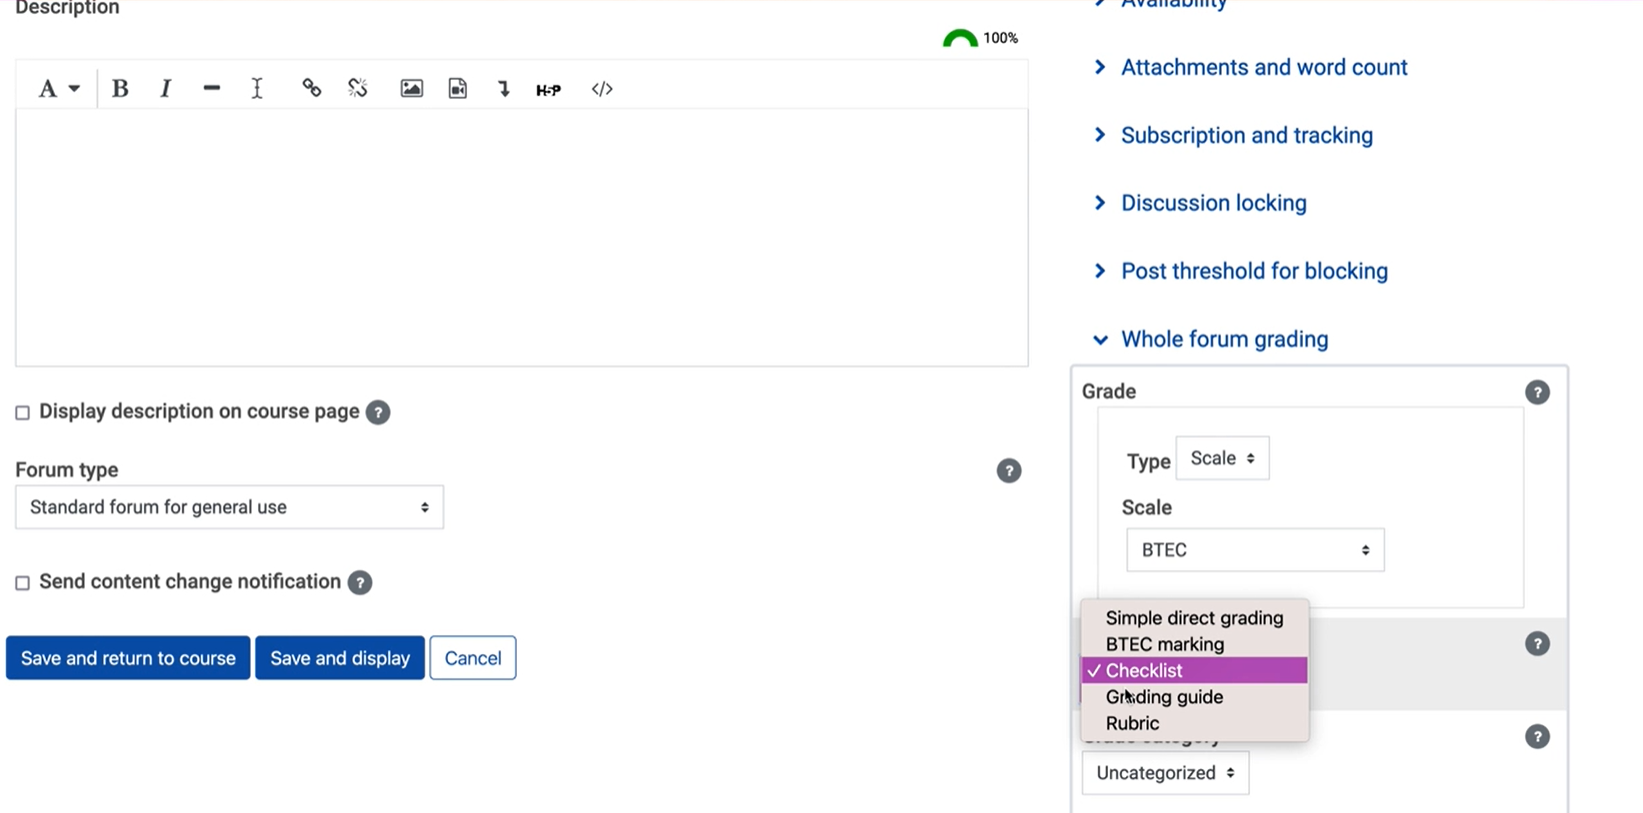This screenshot has height=813, width=1643.
Task: Apply strikethrough formatting
Action: click(x=211, y=89)
